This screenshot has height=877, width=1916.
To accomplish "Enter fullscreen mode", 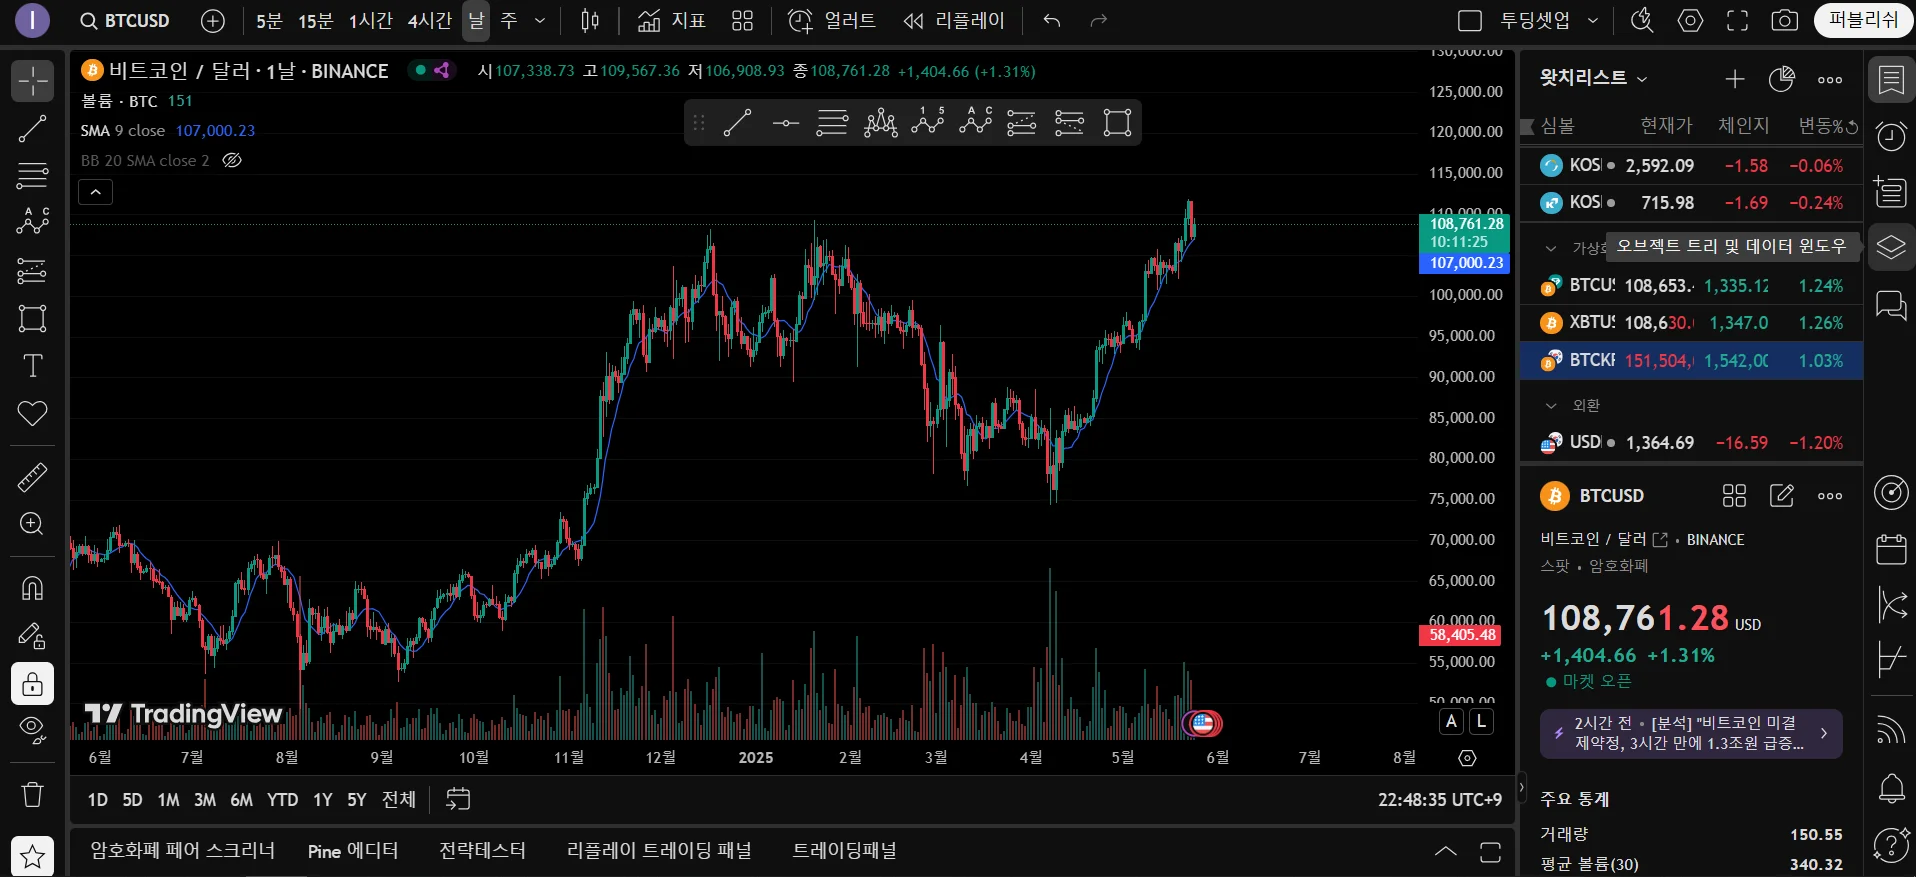I will click(1738, 21).
